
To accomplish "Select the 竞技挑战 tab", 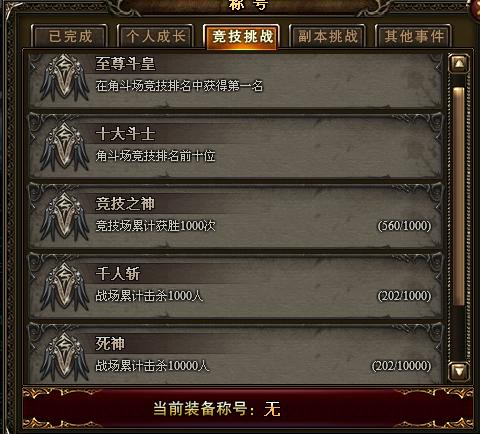I will pos(242,36).
